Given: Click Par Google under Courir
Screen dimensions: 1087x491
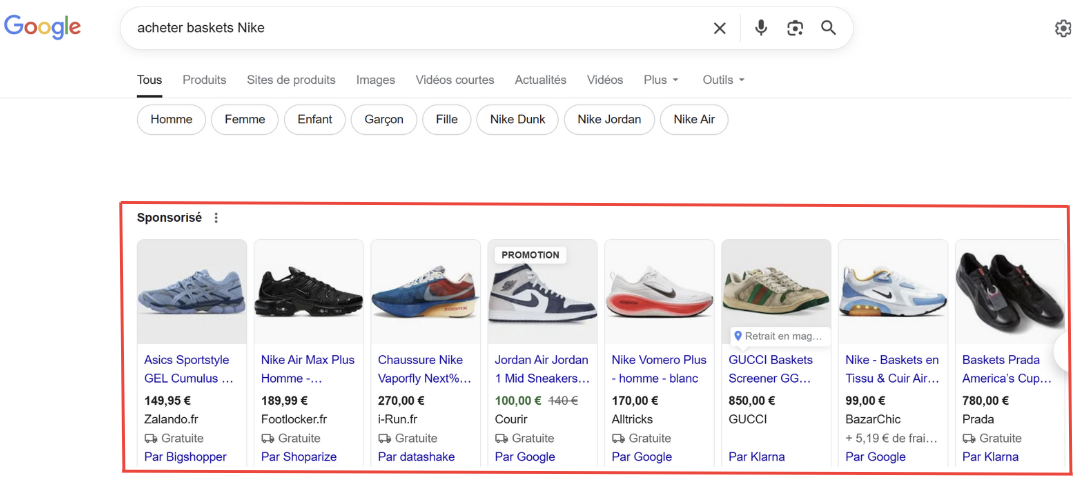Looking at the screenshot, I should tap(525, 456).
